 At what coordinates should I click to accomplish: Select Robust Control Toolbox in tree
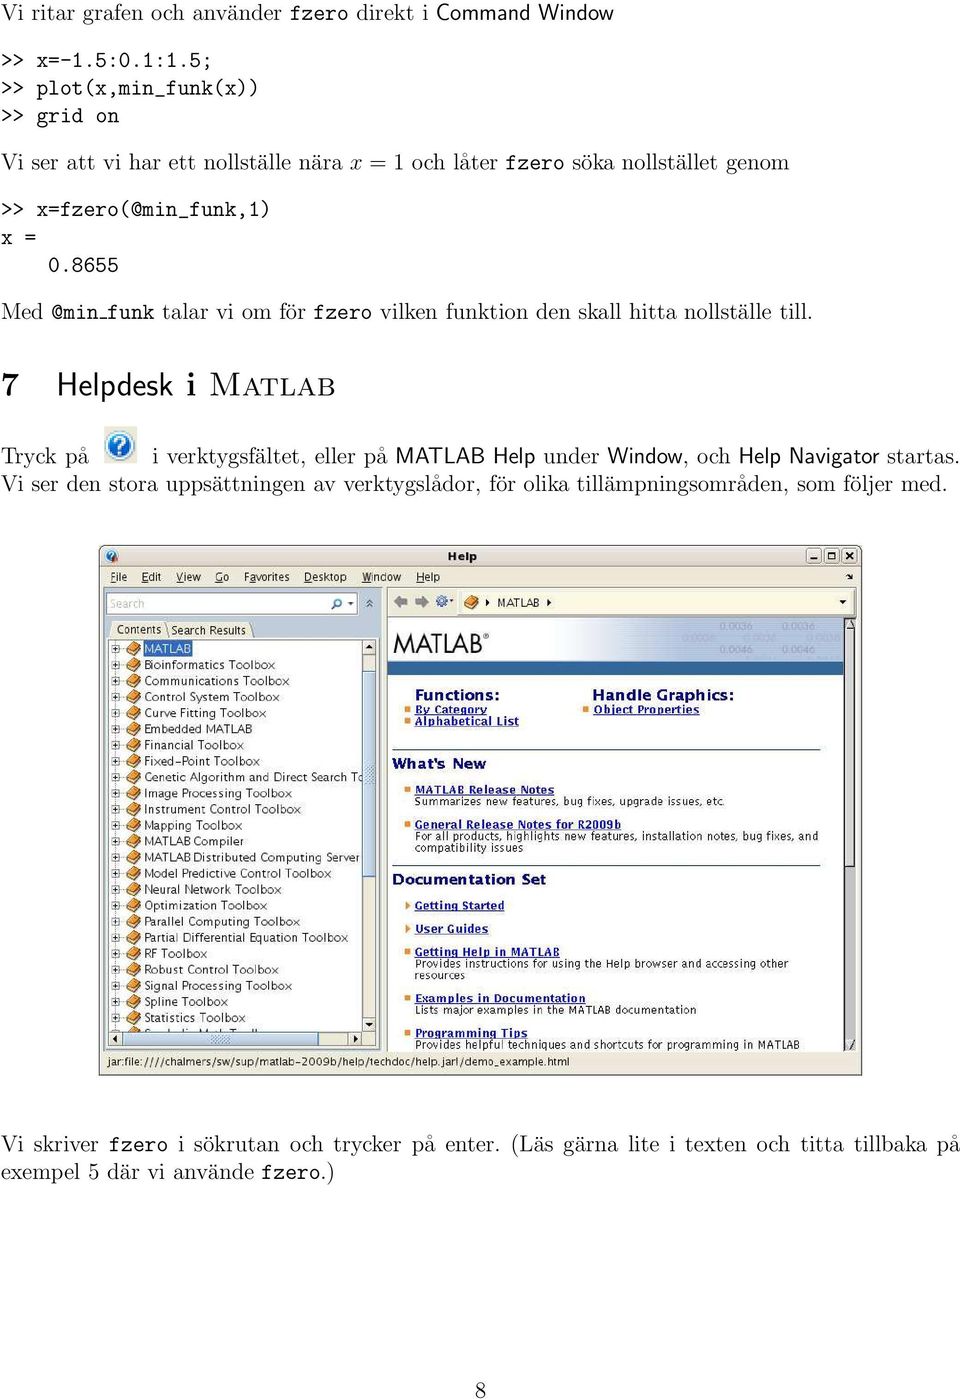click(211, 969)
